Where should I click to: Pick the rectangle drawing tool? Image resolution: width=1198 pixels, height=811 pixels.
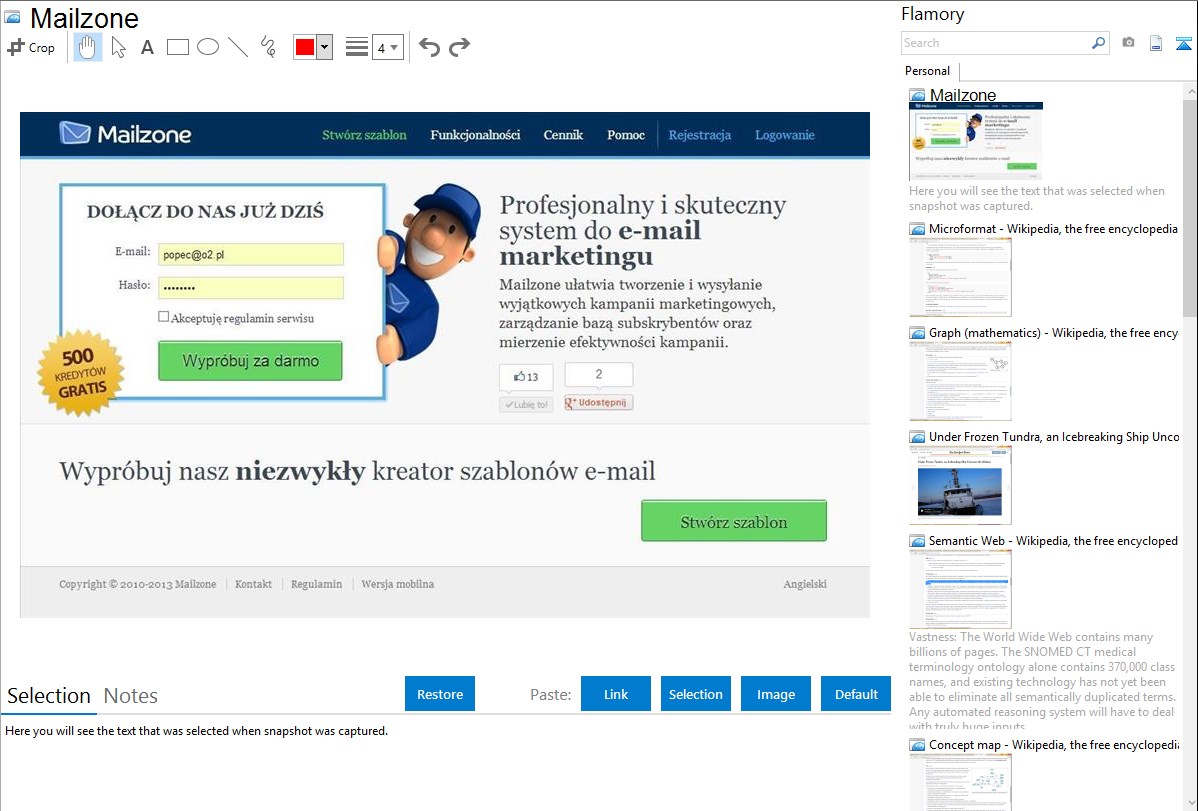pos(177,47)
